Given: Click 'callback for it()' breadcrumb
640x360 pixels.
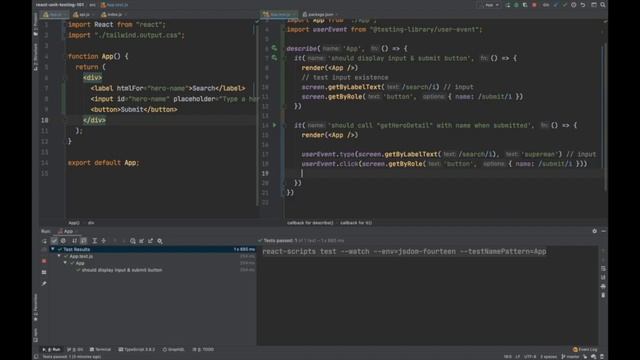Looking at the screenshot, I should click(356, 223).
